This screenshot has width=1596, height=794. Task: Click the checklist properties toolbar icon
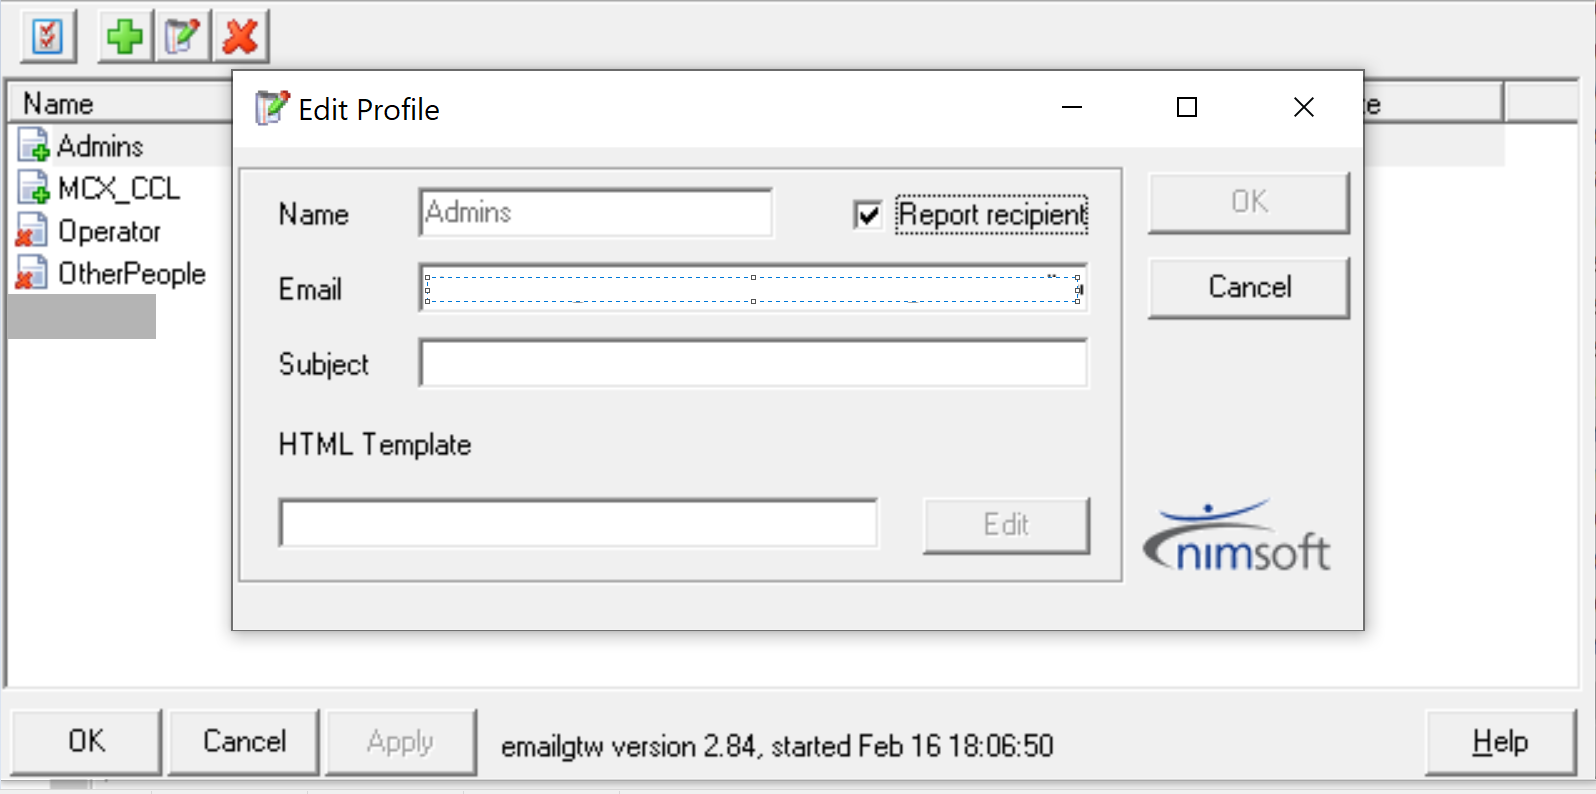coord(47,37)
